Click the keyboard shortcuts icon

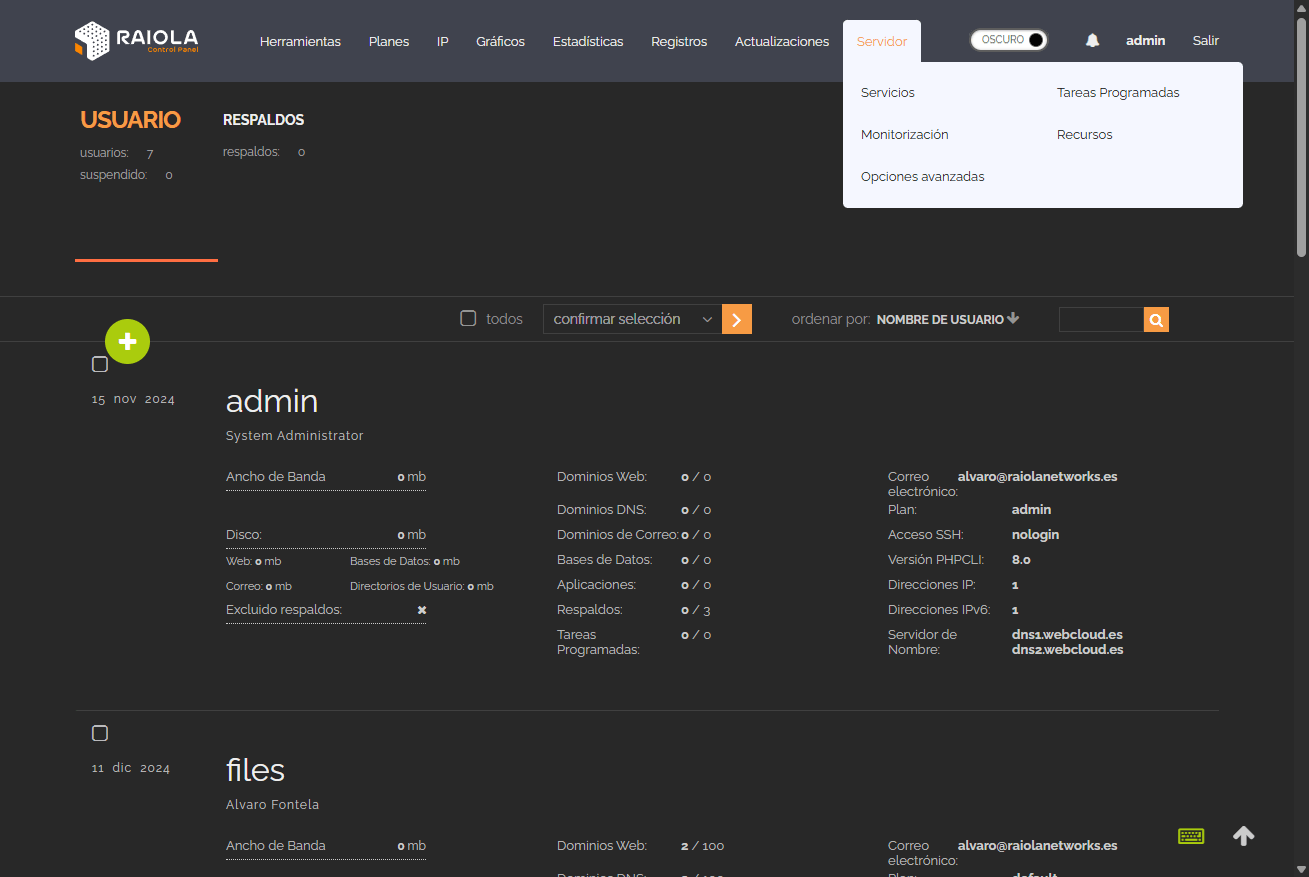point(1191,836)
